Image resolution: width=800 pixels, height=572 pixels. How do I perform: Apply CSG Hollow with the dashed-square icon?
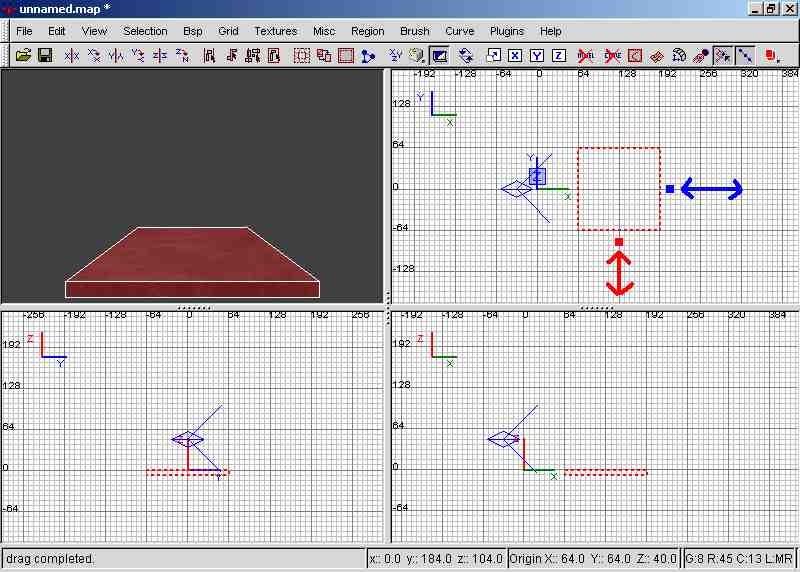(301, 56)
